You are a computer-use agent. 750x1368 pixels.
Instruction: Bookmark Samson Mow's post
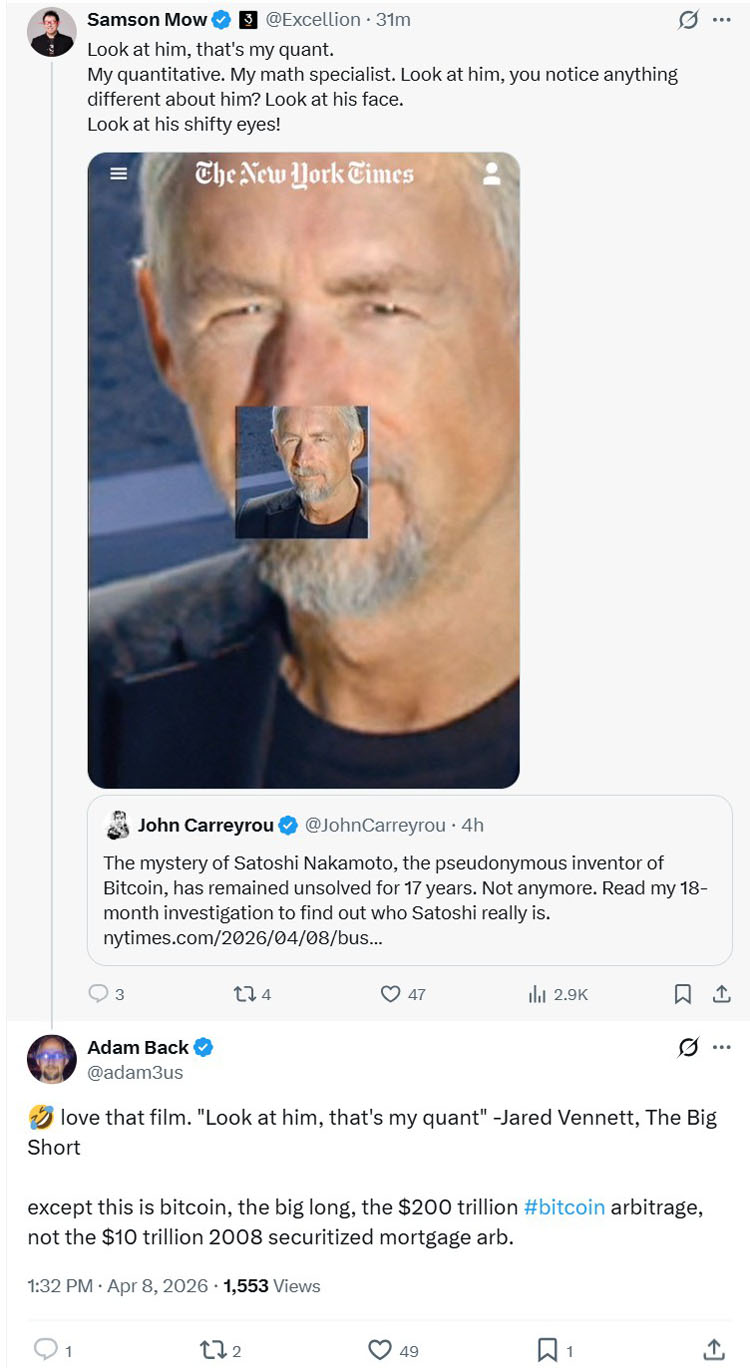pos(683,994)
